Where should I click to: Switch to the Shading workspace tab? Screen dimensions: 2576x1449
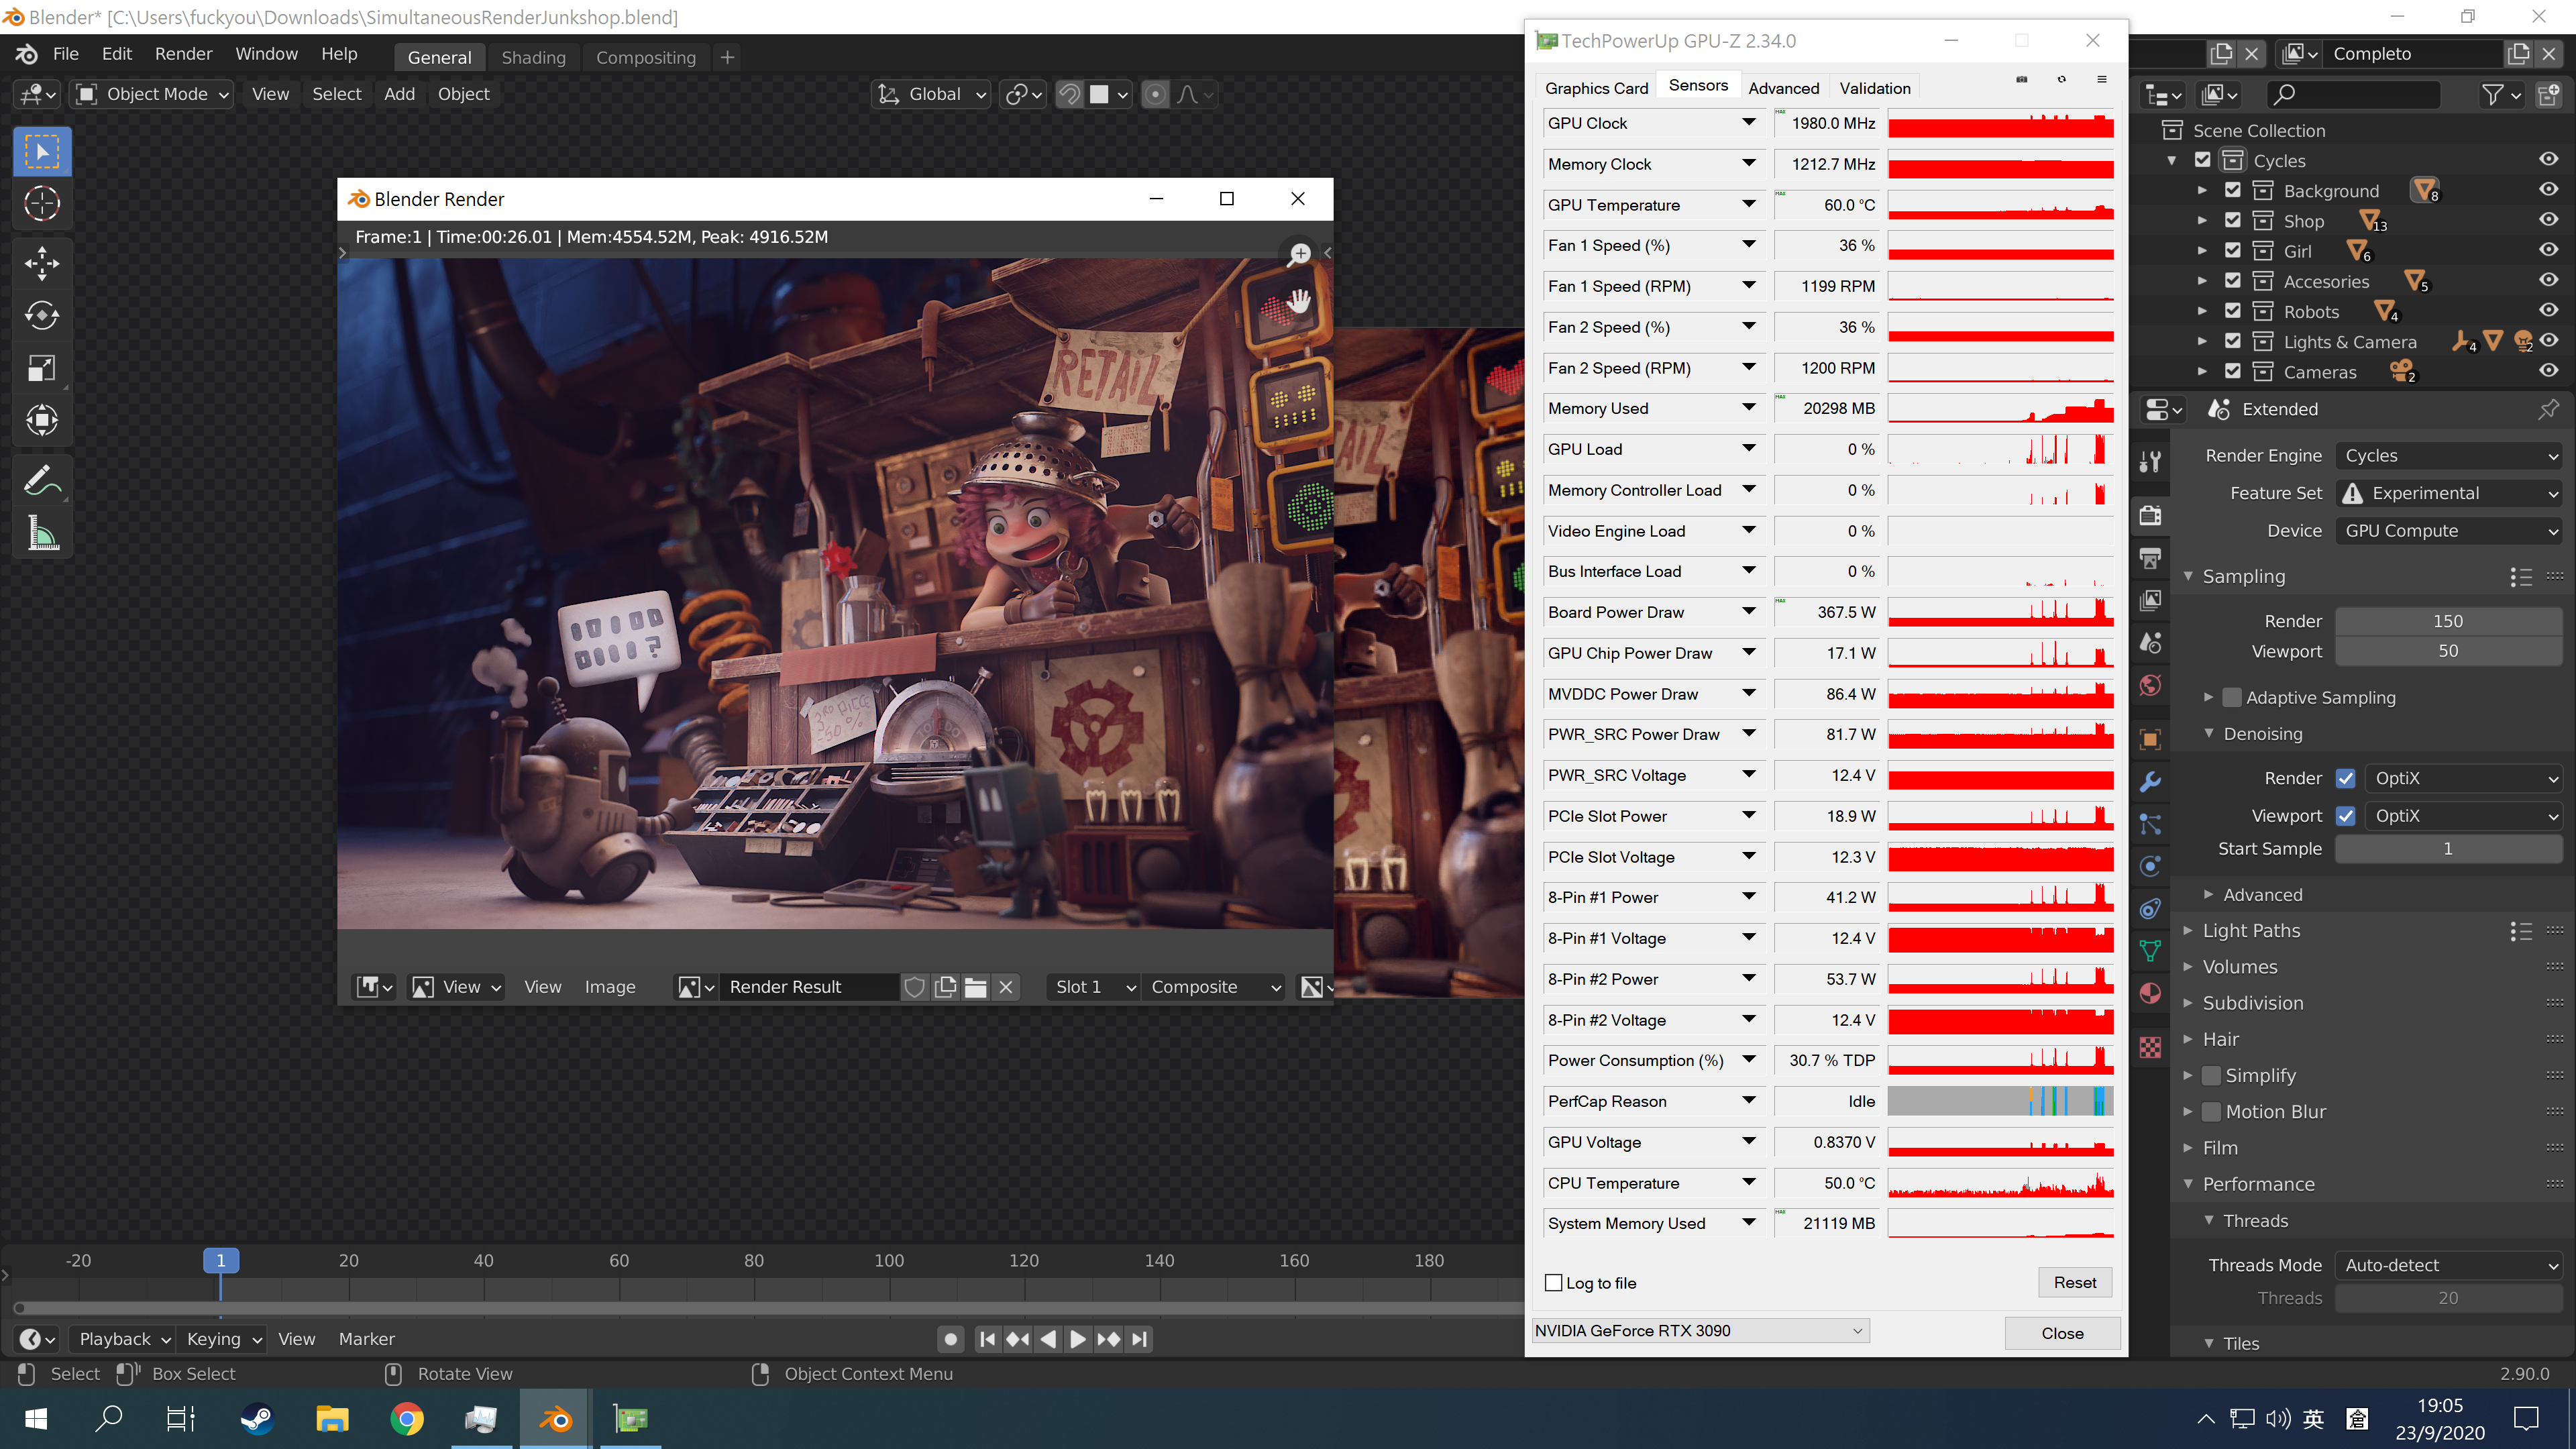coord(533,58)
